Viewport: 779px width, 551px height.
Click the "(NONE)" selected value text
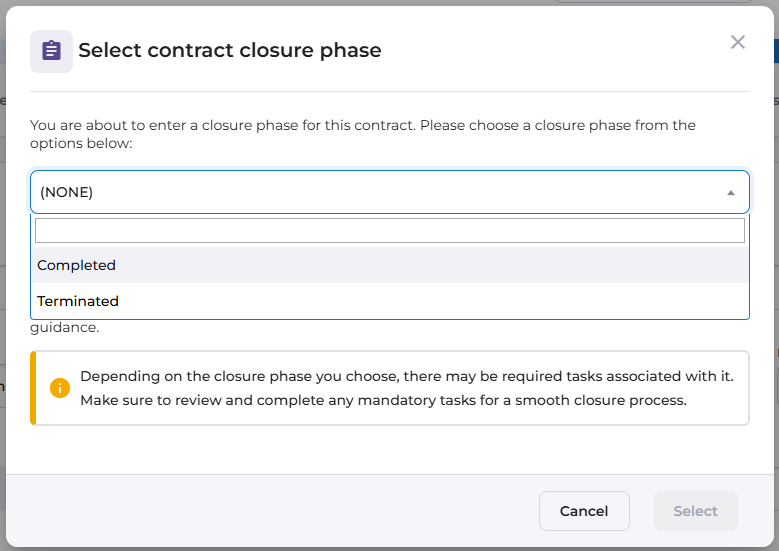pos(67,192)
